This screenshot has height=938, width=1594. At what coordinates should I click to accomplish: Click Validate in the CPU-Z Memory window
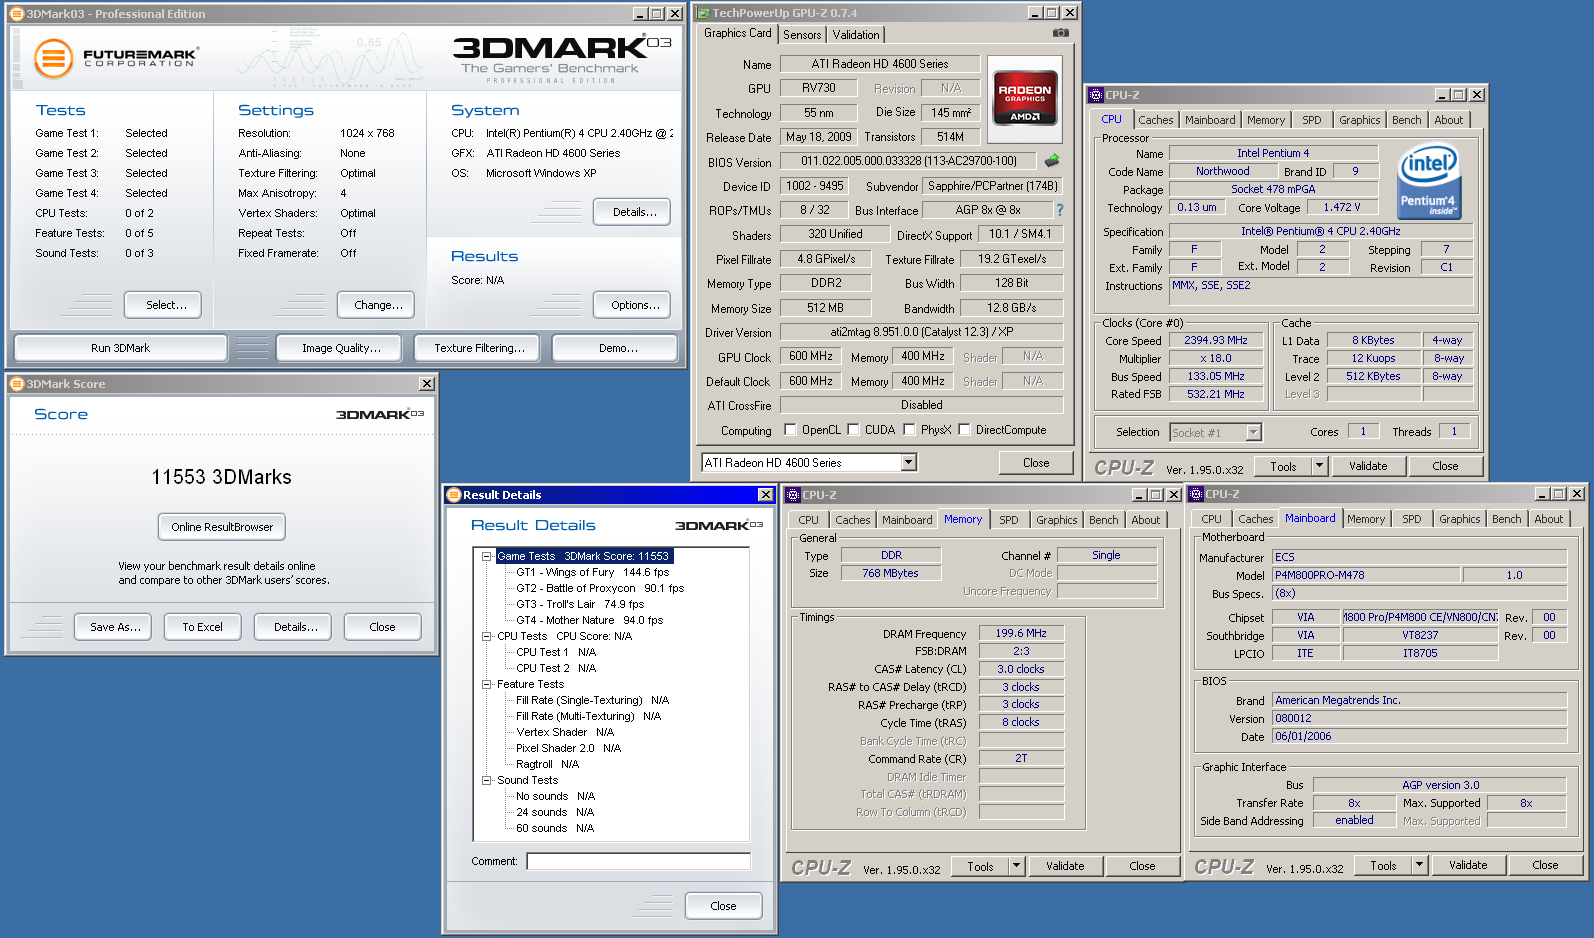[1065, 866]
